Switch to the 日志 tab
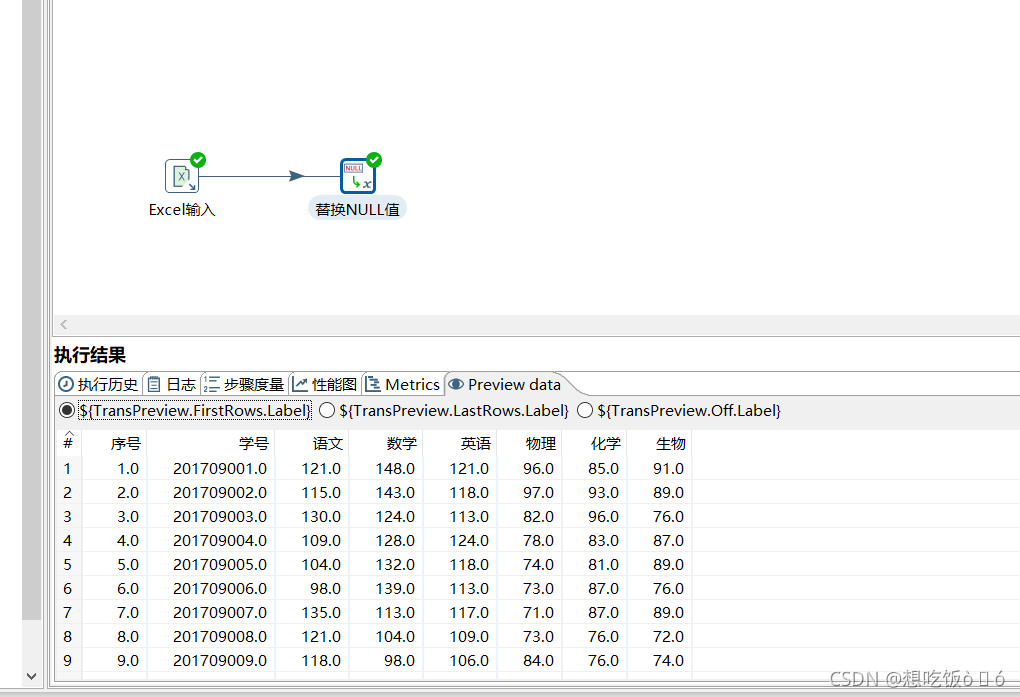Image resolution: width=1020 pixels, height=697 pixels. point(176,383)
